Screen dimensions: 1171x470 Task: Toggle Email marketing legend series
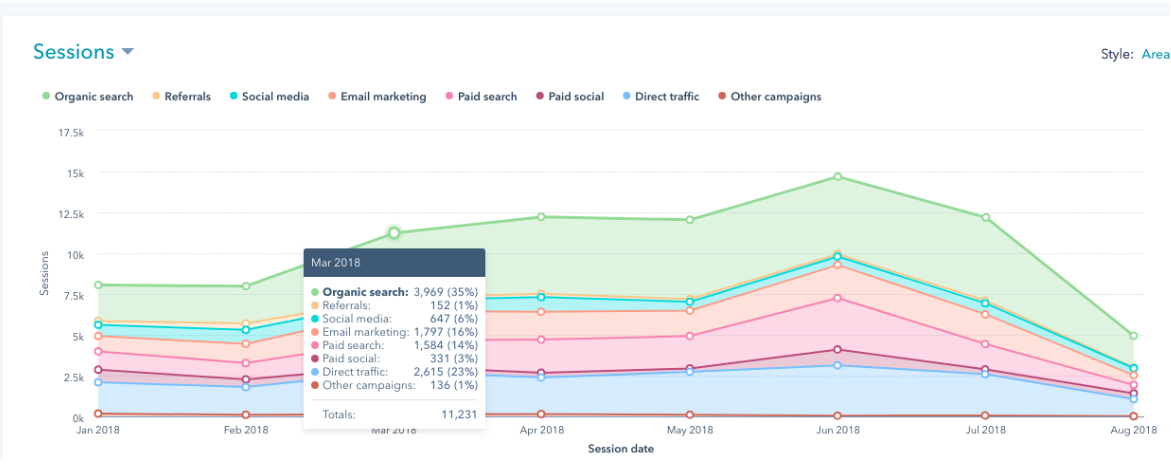point(376,96)
